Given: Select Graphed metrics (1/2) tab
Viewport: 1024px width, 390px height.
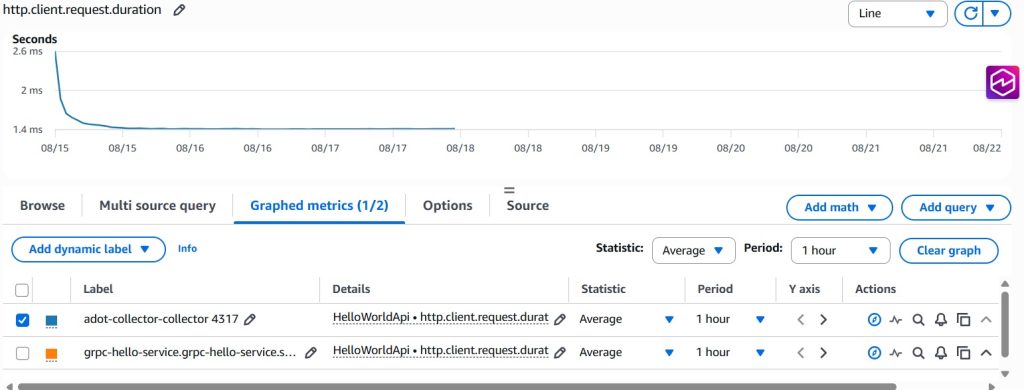Looking at the screenshot, I should point(319,206).
